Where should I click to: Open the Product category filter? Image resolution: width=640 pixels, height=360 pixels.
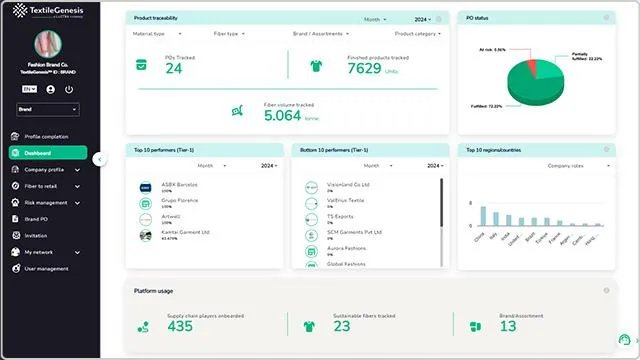(418, 34)
